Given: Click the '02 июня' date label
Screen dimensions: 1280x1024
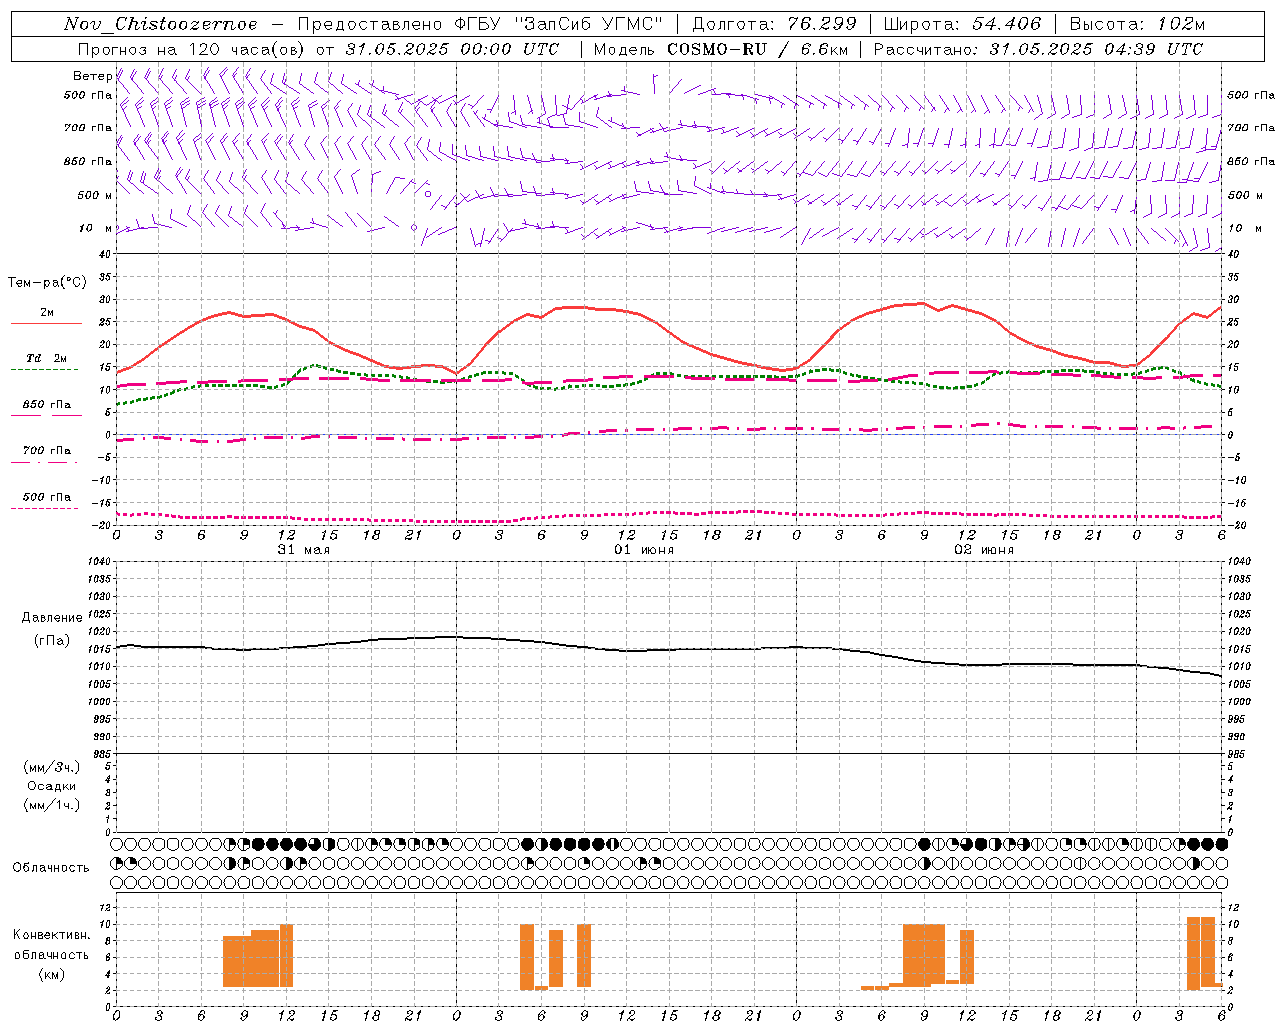Looking at the screenshot, I should pyautogui.click(x=984, y=550).
